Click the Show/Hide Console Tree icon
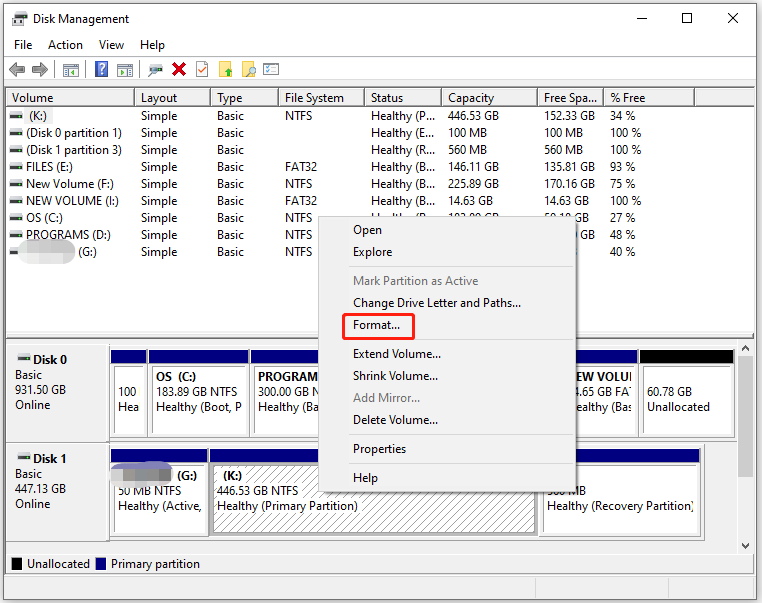The width and height of the screenshot is (762, 603). pos(71,69)
